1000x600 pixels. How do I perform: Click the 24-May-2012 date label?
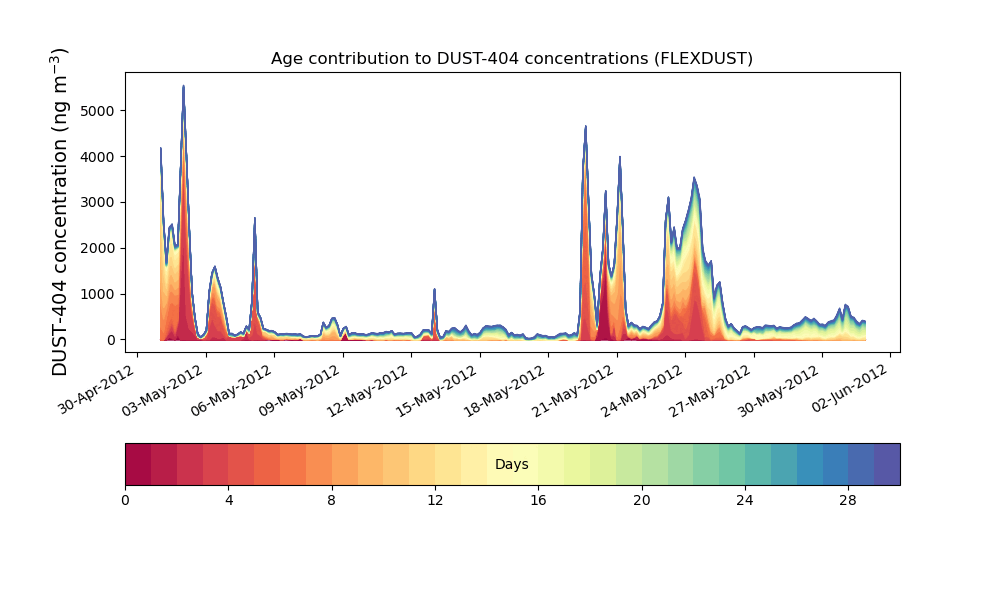click(x=643, y=390)
